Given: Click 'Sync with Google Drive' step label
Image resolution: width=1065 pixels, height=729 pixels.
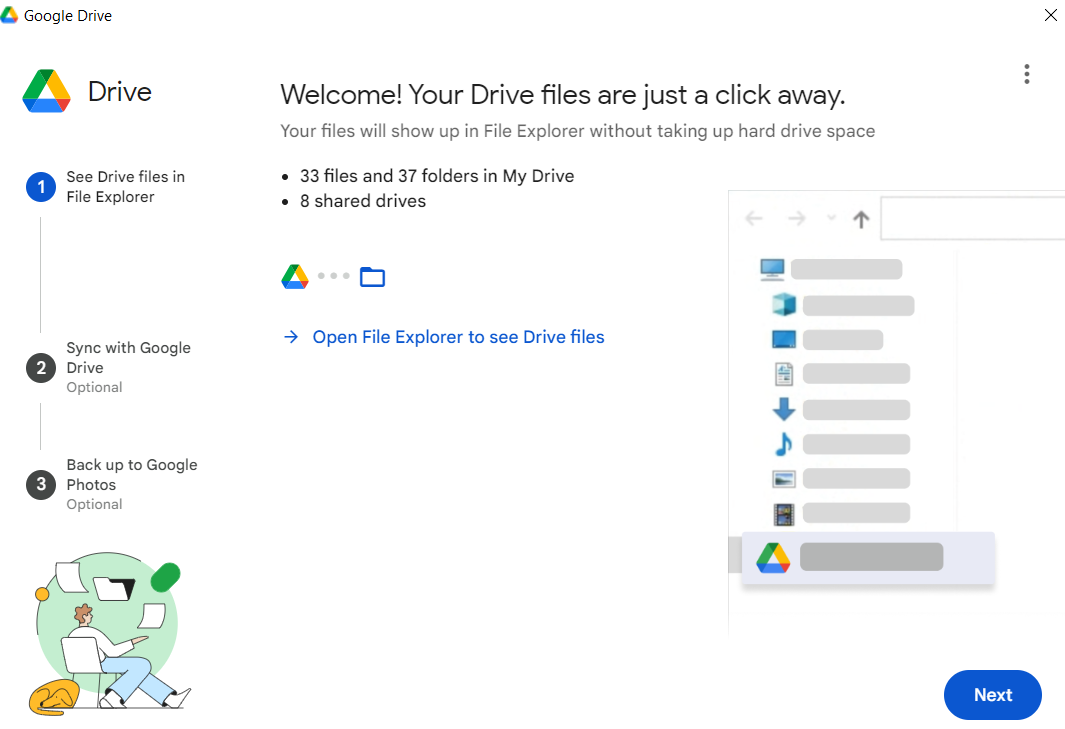Looking at the screenshot, I should [128, 357].
